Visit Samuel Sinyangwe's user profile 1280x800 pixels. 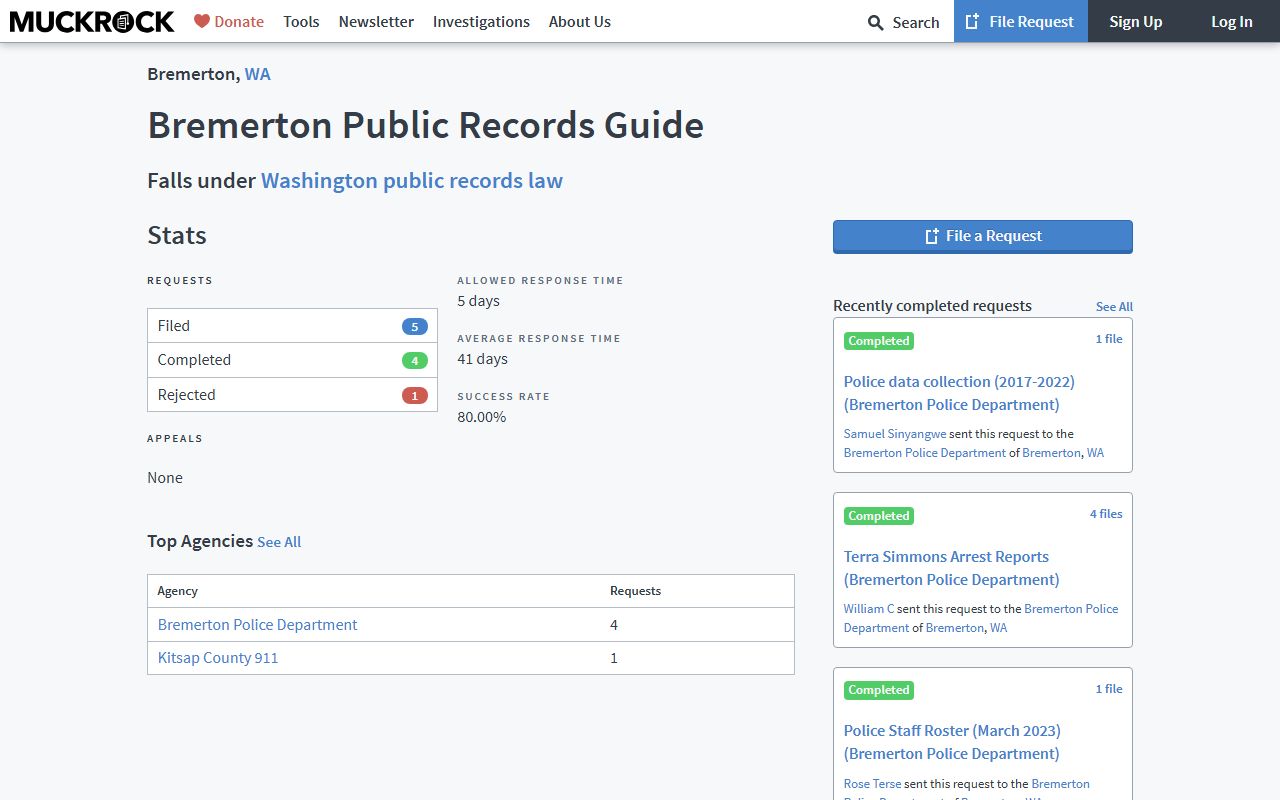tap(895, 434)
